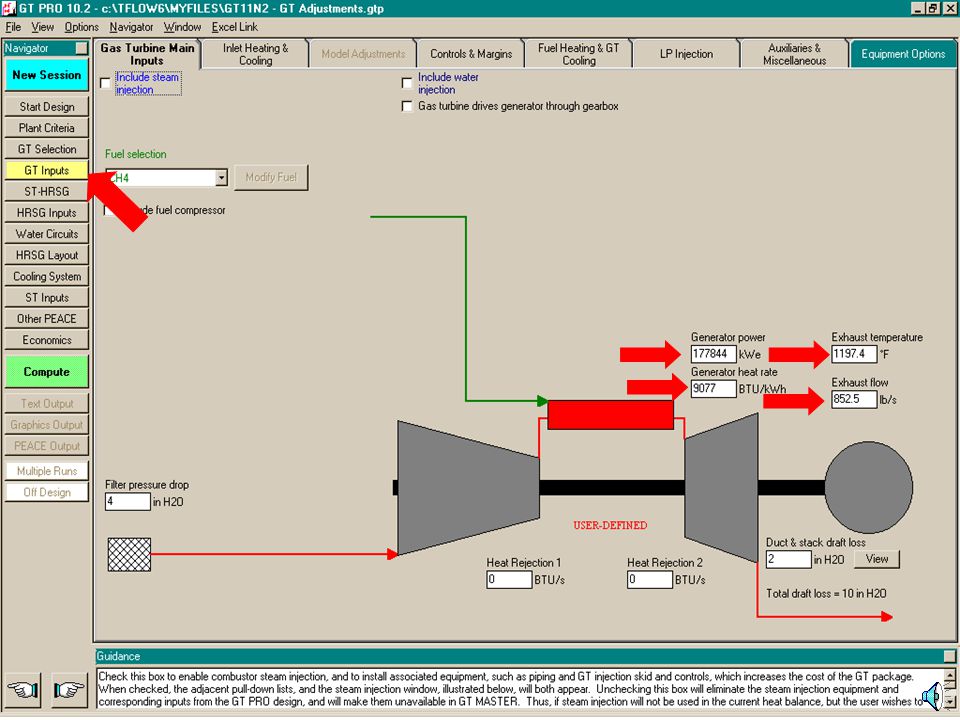Open HRSG Inputs section
The image size is (960, 720).
[x=47, y=212]
